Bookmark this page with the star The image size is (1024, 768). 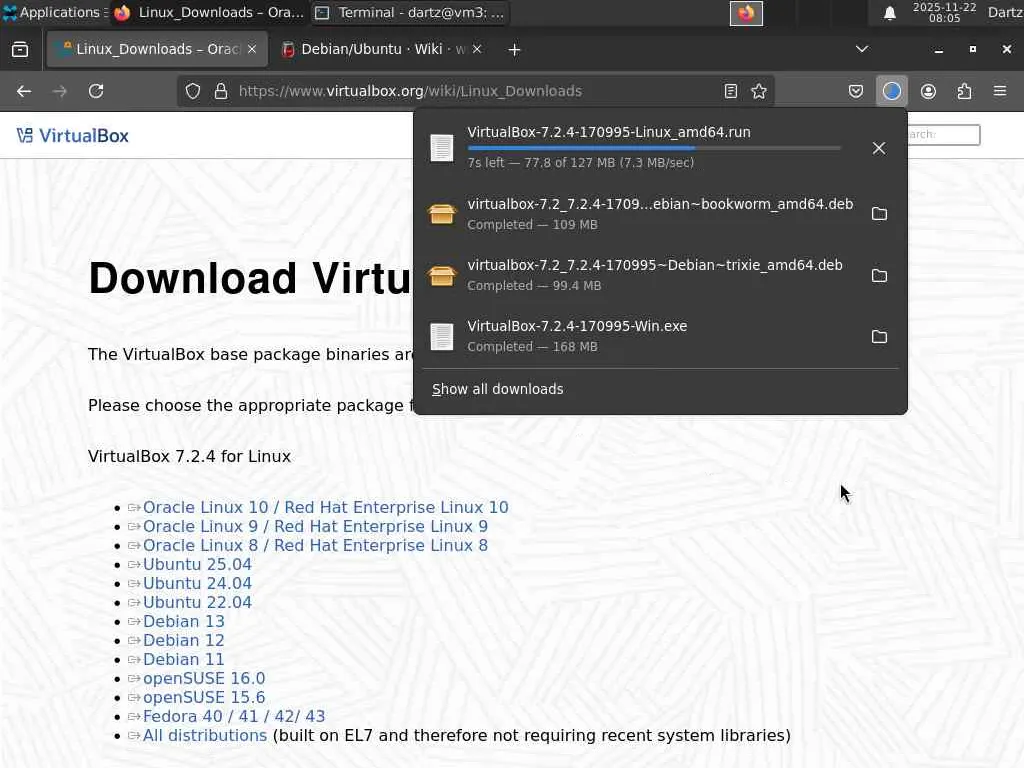pos(758,91)
